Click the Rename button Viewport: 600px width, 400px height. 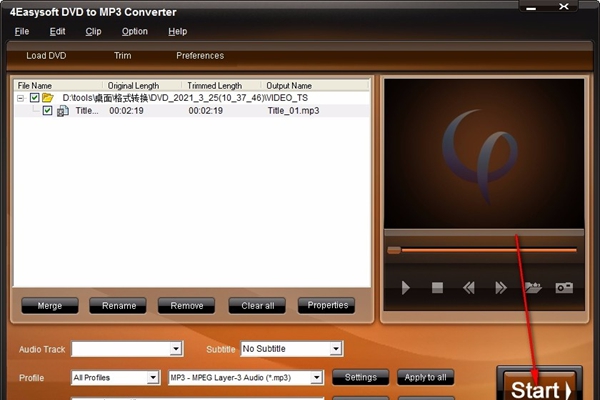118,305
